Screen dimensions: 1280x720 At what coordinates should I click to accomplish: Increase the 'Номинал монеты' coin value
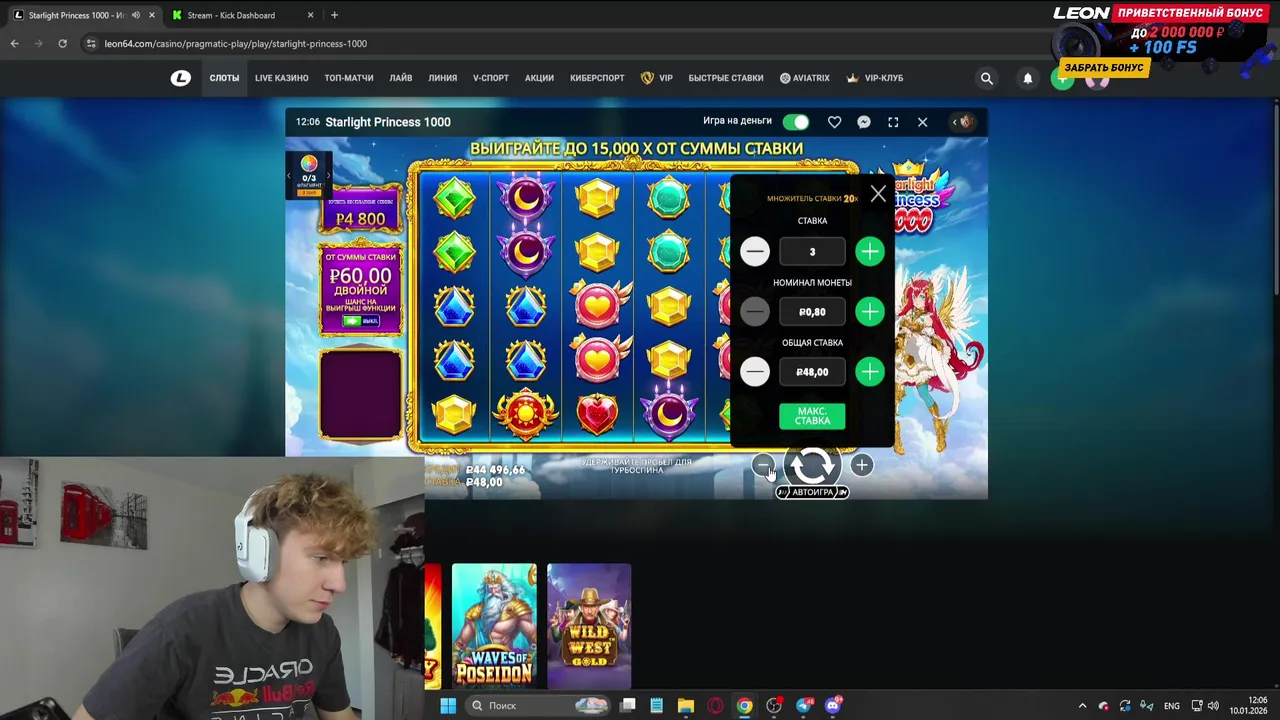pyautogui.click(x=870, y=312)
